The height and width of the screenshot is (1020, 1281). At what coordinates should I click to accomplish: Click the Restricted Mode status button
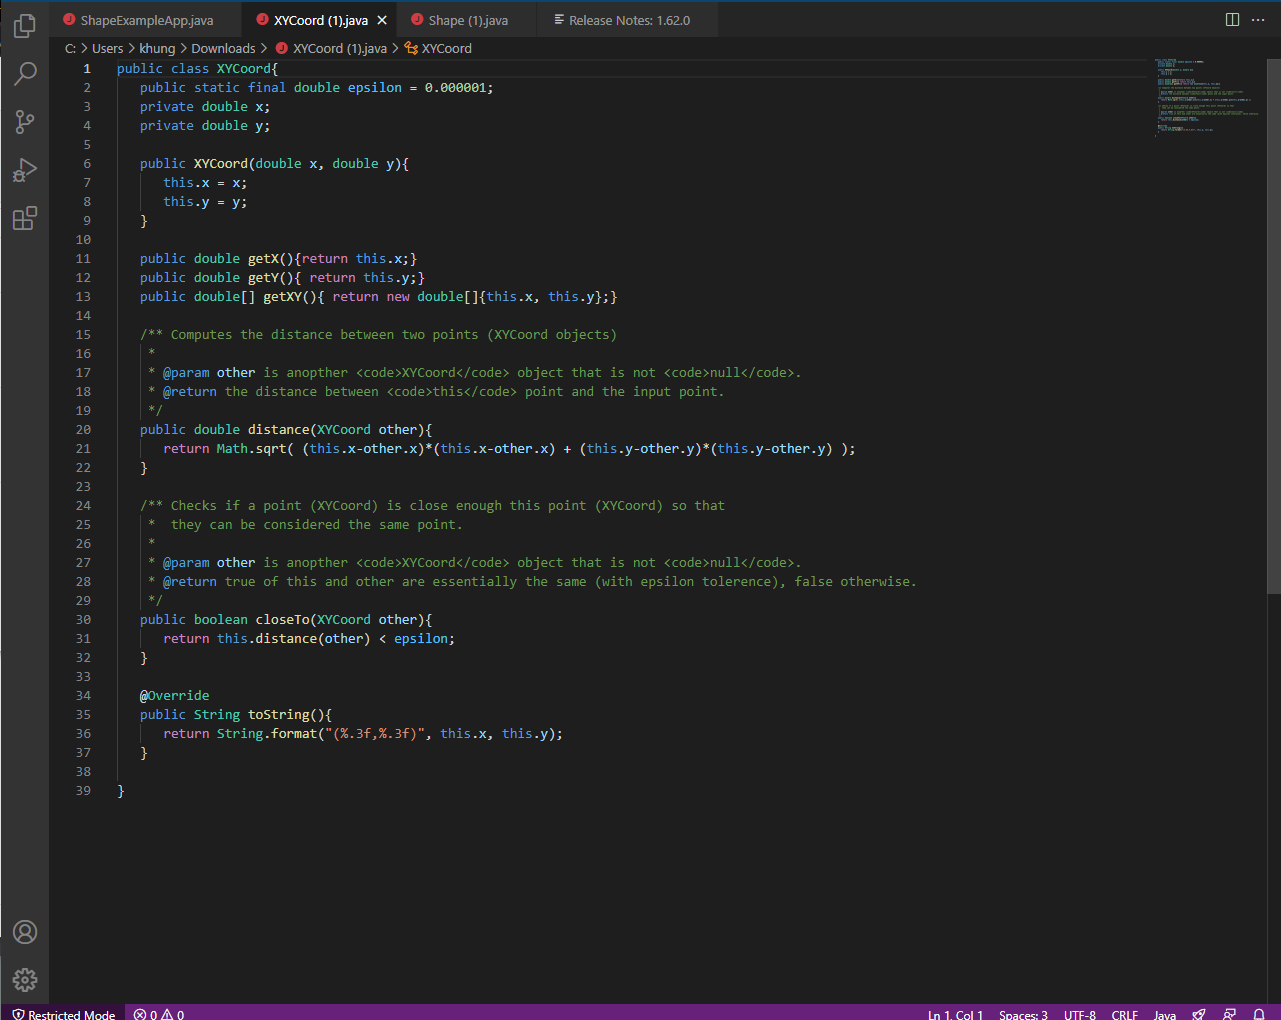64,1014
